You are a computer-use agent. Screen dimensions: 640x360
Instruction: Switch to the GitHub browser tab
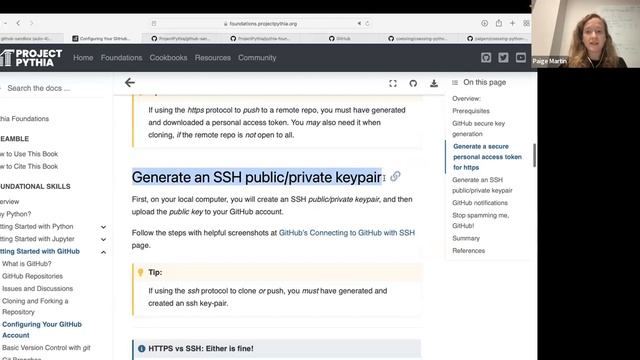coord(340,38)
